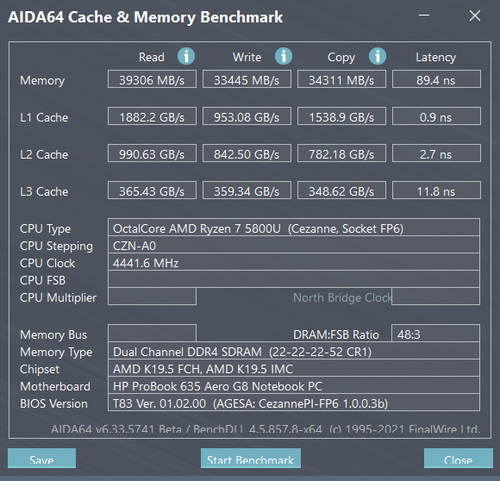500x481 pixels.
Task: Select the Memory Write result field
Action: tap(247, 79)
